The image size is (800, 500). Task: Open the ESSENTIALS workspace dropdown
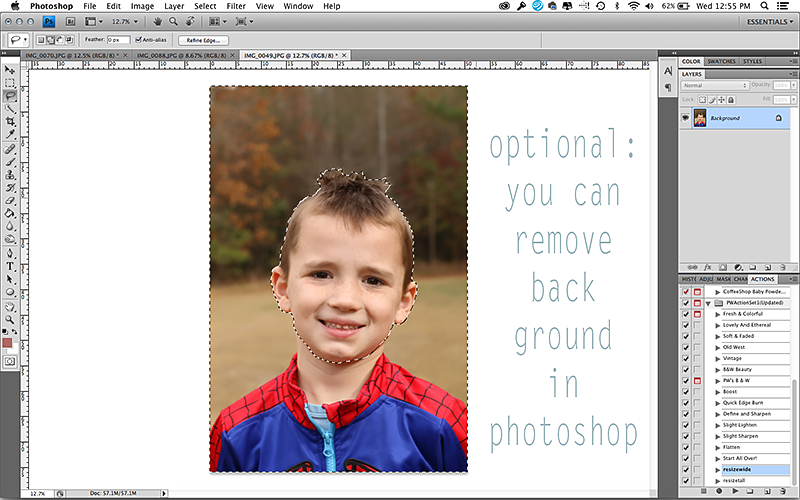pos(769,21)
